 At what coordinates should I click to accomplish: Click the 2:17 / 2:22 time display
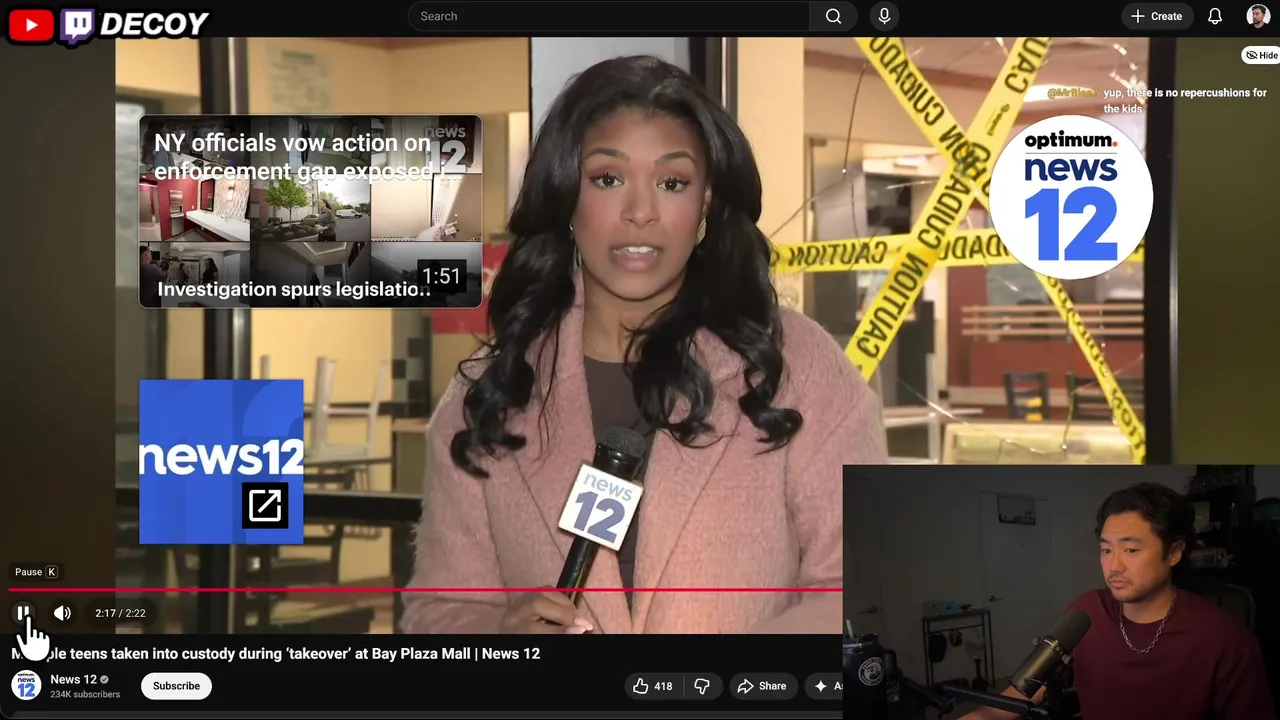click(x=120, y=613)
